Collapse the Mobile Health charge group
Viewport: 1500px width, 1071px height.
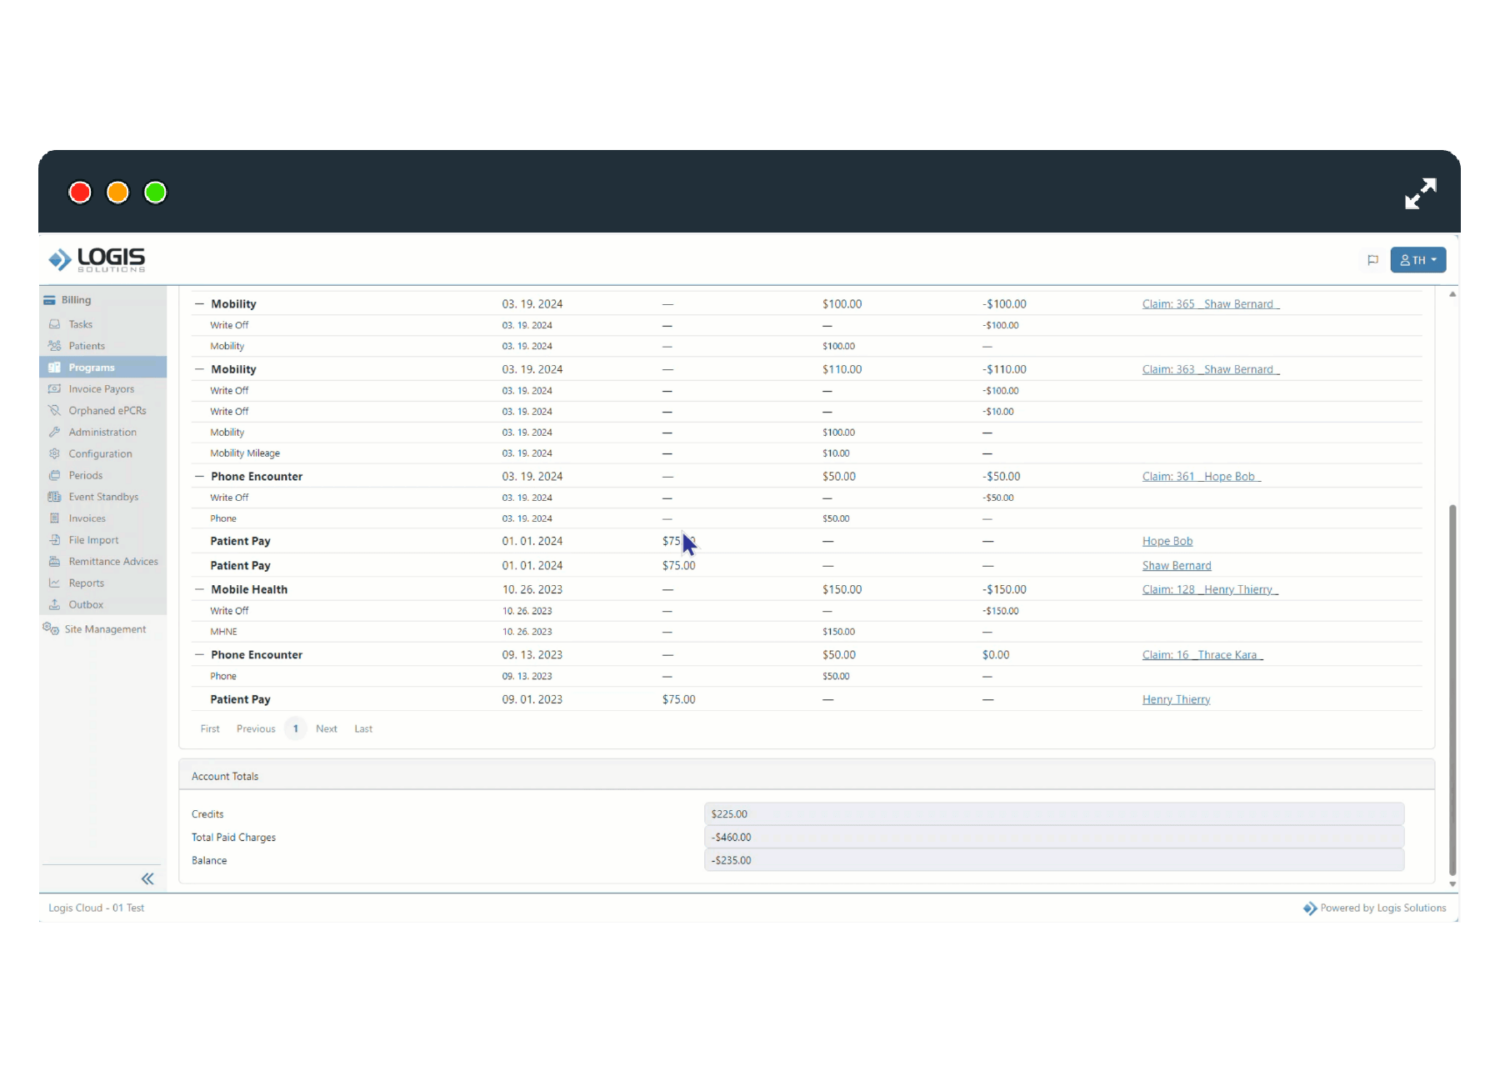198,589
